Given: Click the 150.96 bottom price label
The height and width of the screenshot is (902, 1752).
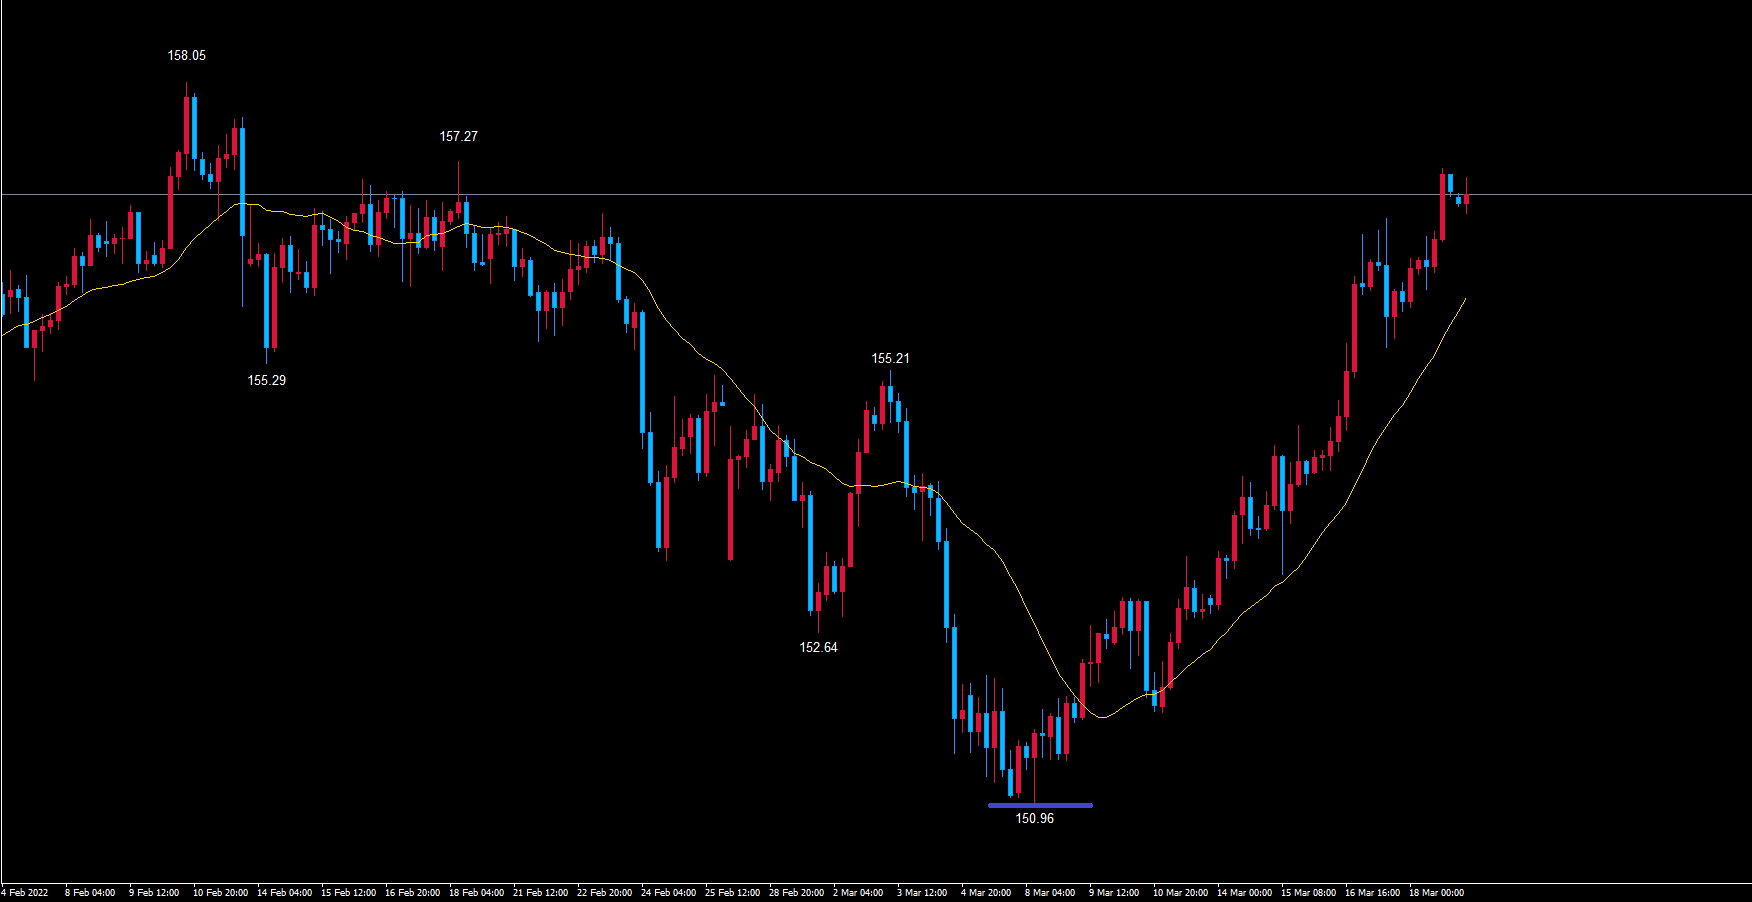Looking at the screenshot, I should tap(1034, 819).
